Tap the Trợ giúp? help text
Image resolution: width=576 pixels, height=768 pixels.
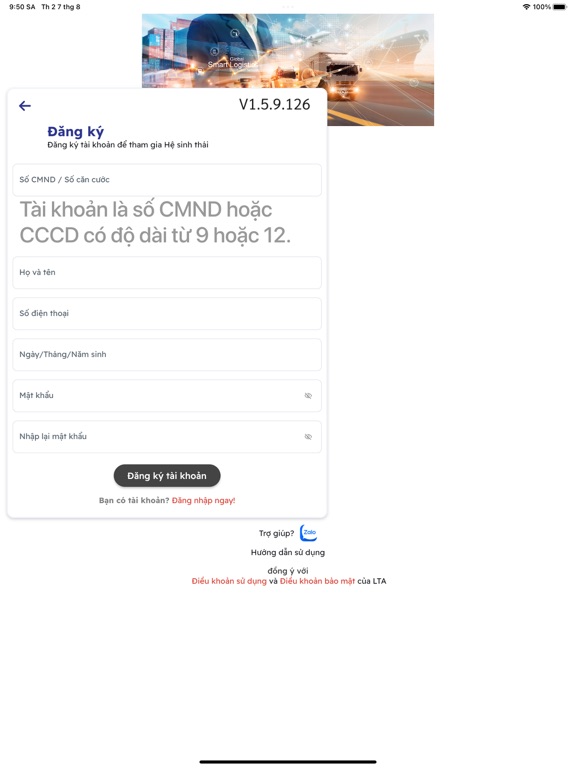277,533
